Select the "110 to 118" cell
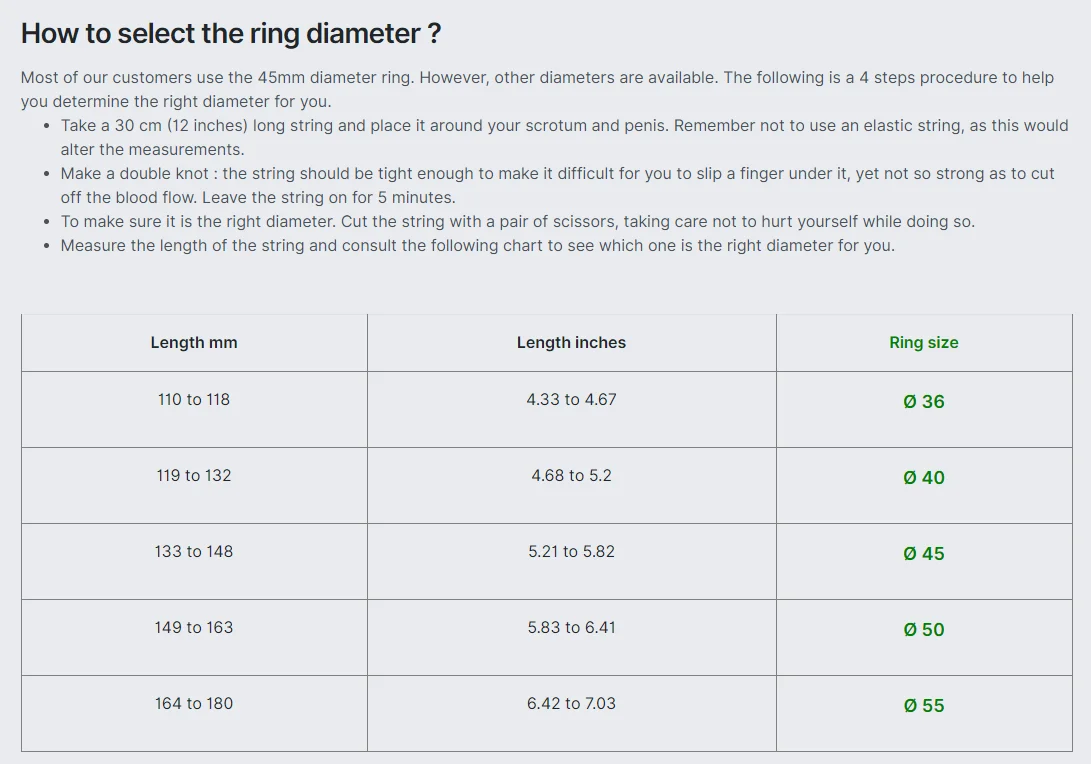Viewport: 1091px width, 764px height. 194,399
